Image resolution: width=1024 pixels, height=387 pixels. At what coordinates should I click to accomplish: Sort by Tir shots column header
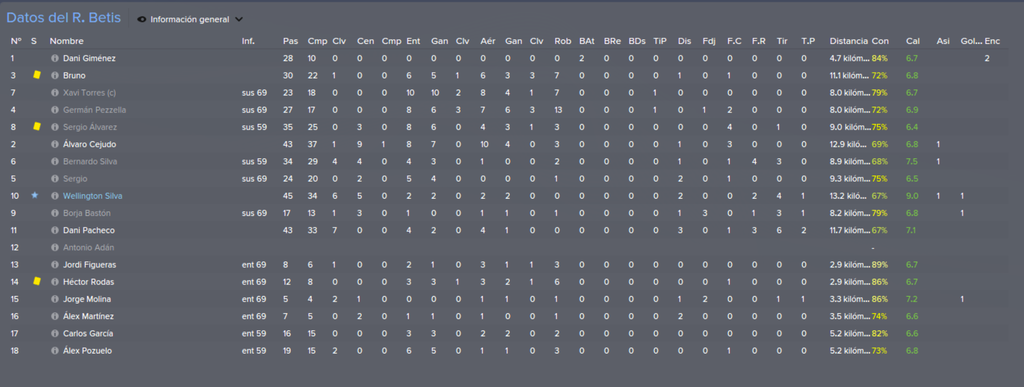782,41
